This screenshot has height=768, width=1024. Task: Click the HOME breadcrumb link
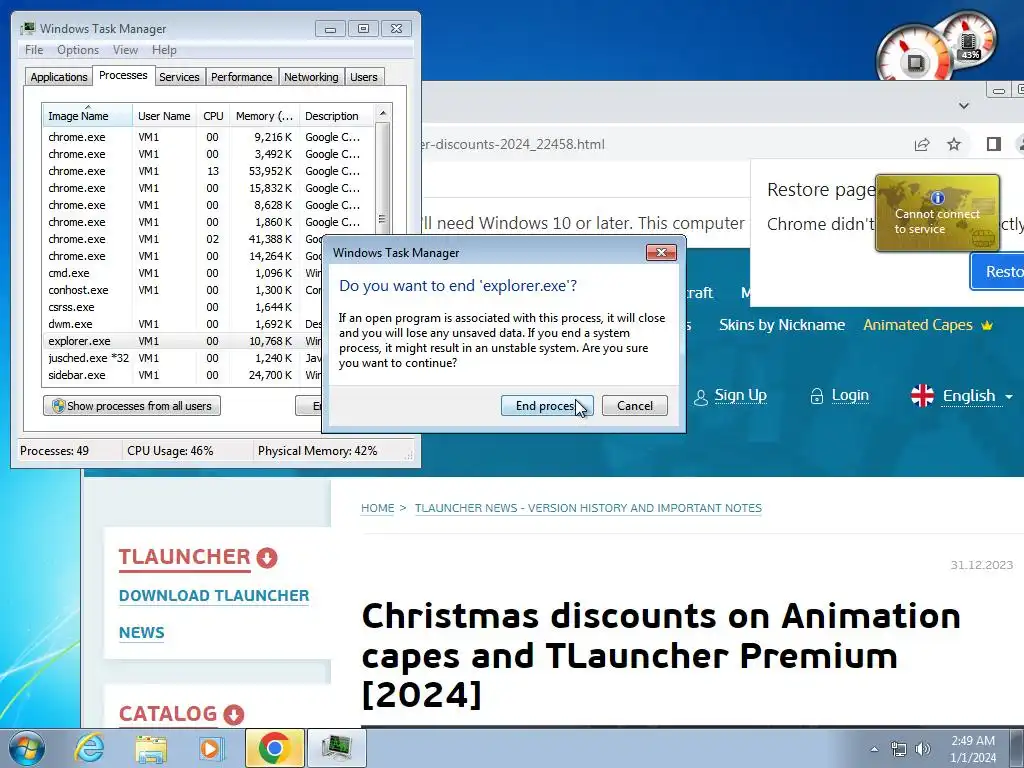click(x=377, y=508)
